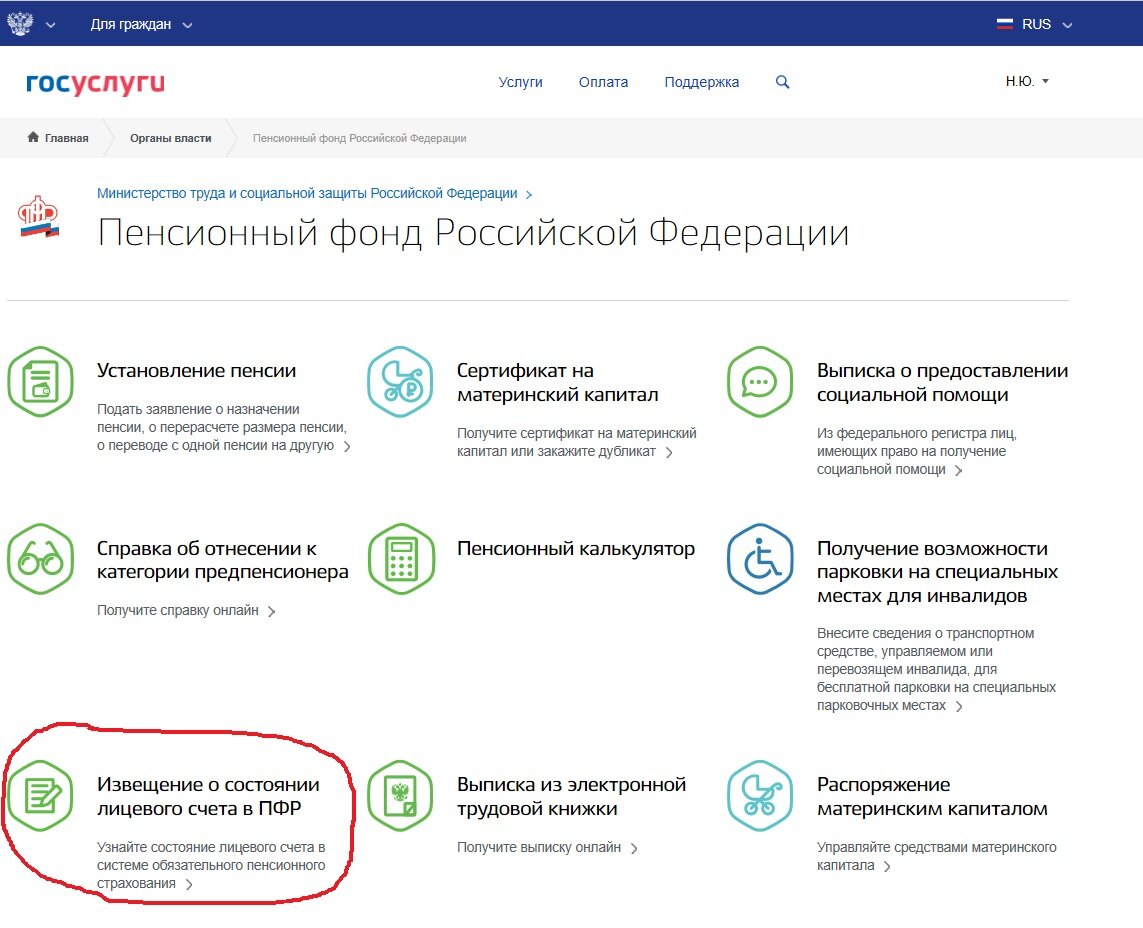The height and width of the screenshot is (928, 1143).
Task: Open the RUS language selector
Action: click(x=1035, y=24)
